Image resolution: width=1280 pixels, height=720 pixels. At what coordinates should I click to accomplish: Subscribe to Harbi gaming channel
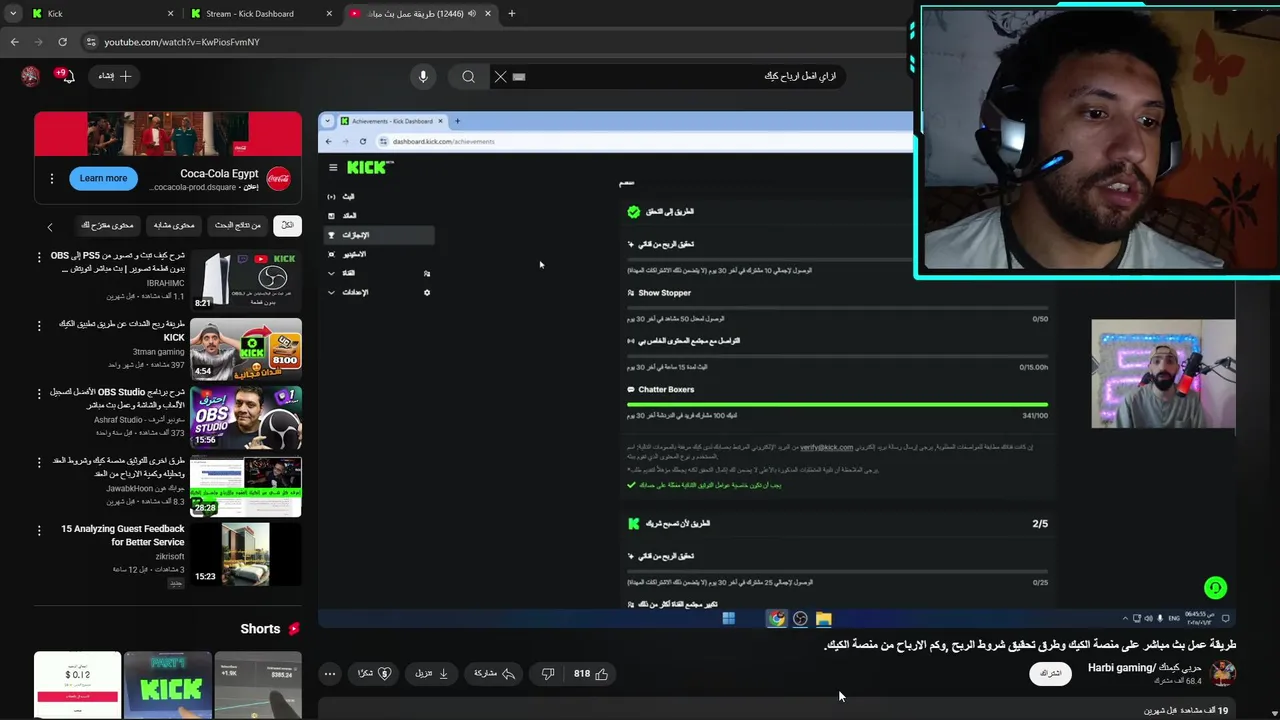pos(1050,674)
